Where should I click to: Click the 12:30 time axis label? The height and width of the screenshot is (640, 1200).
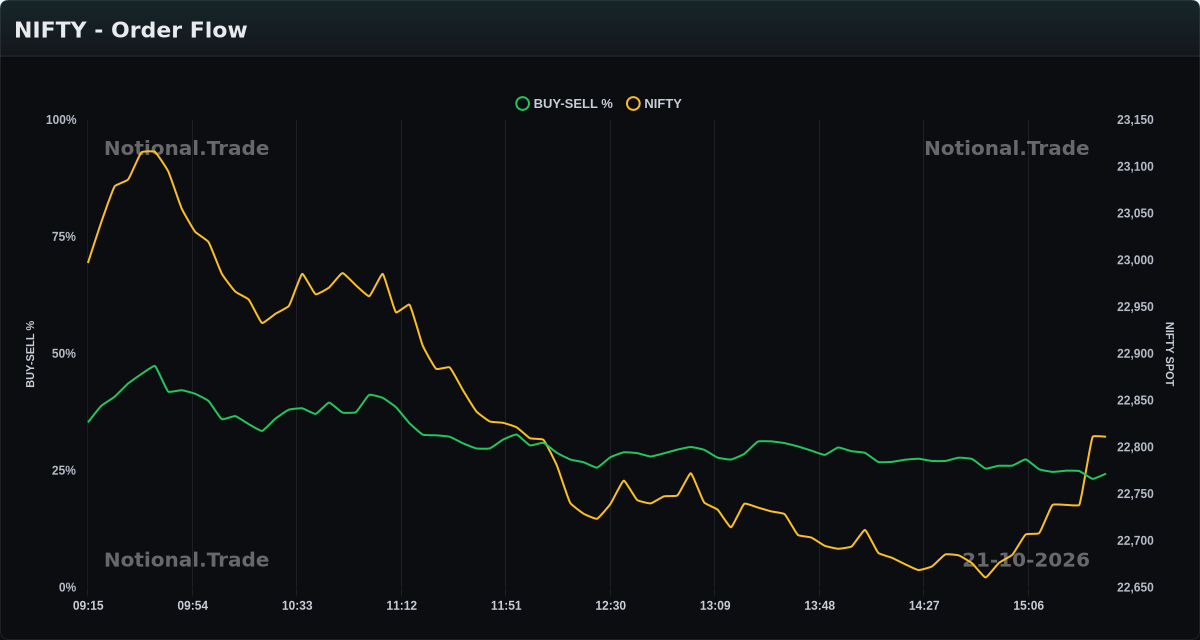[611, 606]
